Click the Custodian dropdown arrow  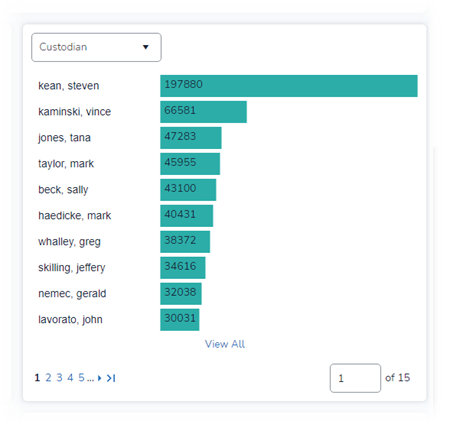(146, 47)
